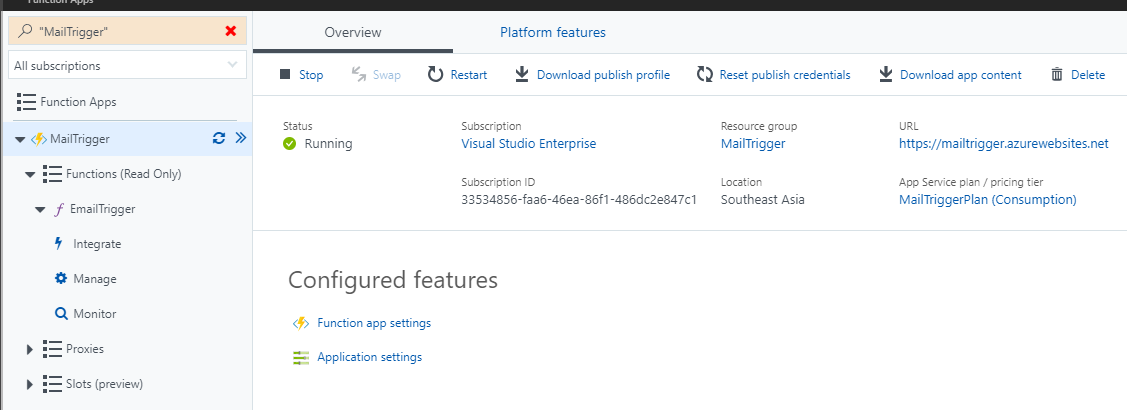The image size is (1127, 410).
Task: Click the EmailTrigger function f icon
Action: [x=59, y=209]
